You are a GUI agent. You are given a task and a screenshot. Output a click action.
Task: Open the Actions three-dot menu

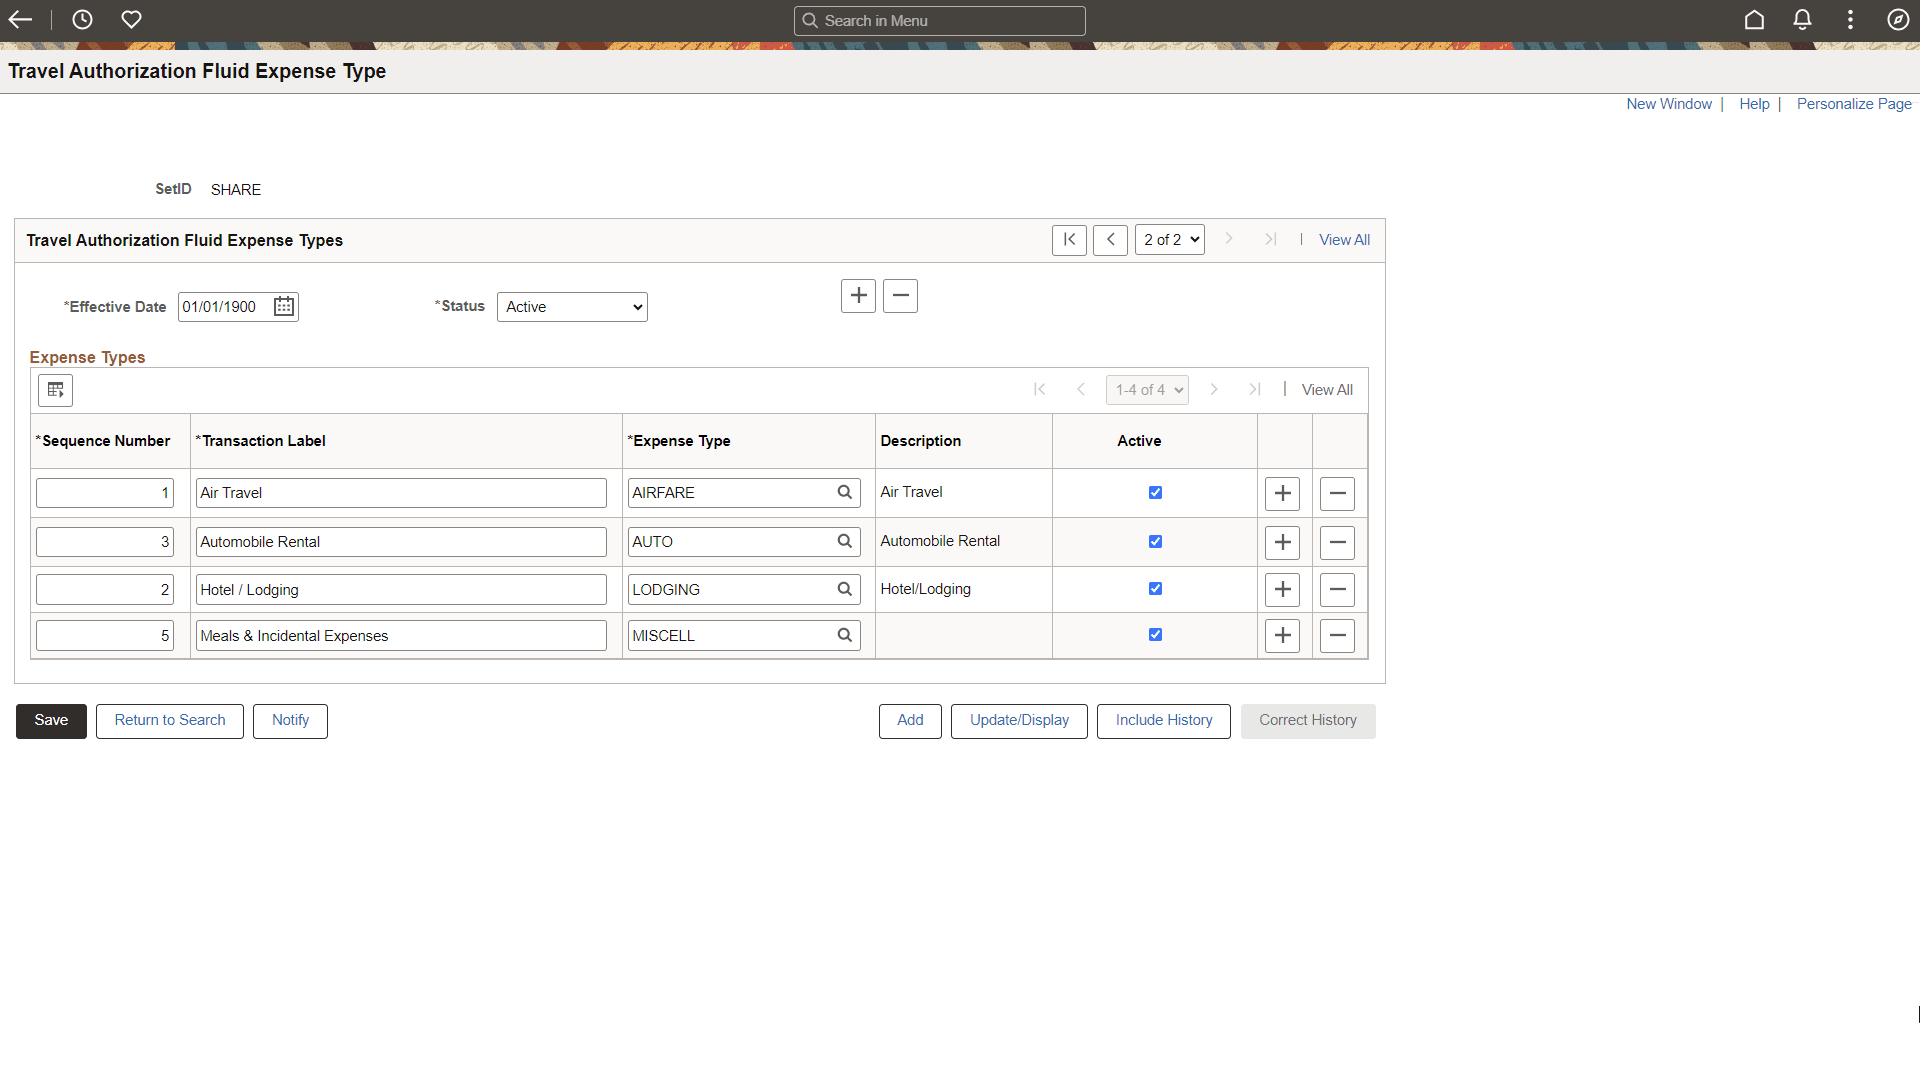click(1850, 20)
